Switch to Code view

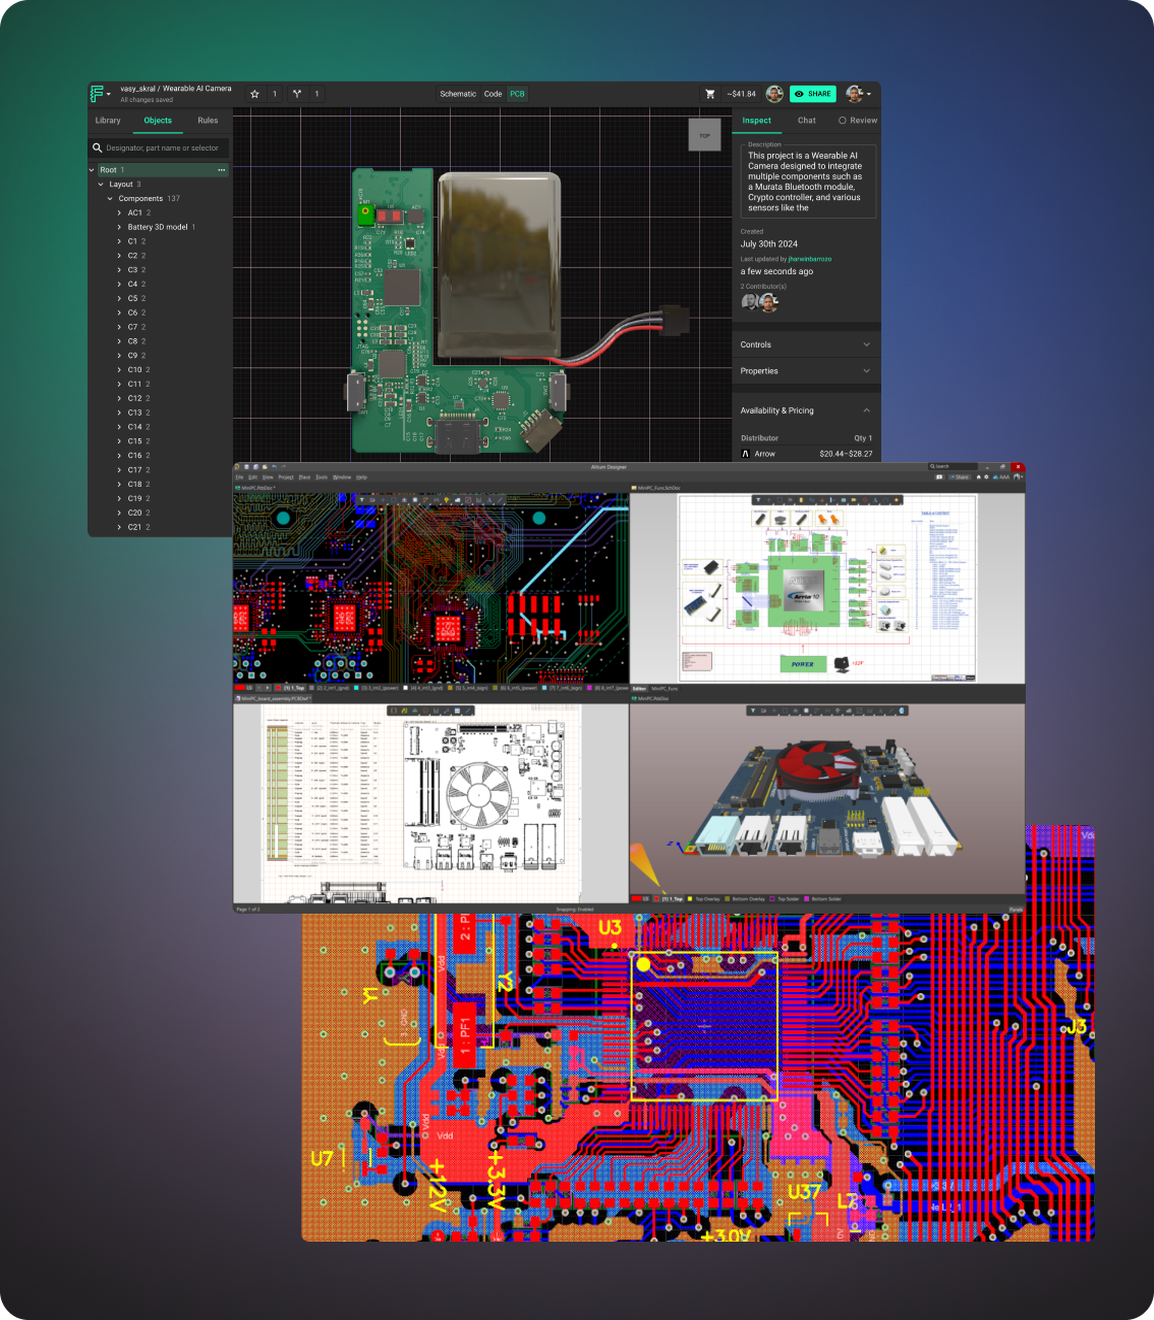coord(493,94)
